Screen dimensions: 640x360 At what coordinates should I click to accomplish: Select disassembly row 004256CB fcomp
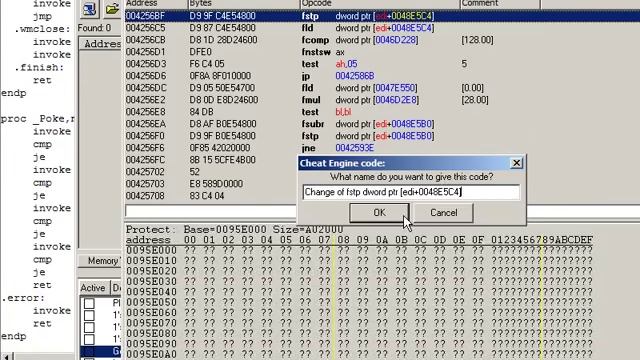coord(382,40)
